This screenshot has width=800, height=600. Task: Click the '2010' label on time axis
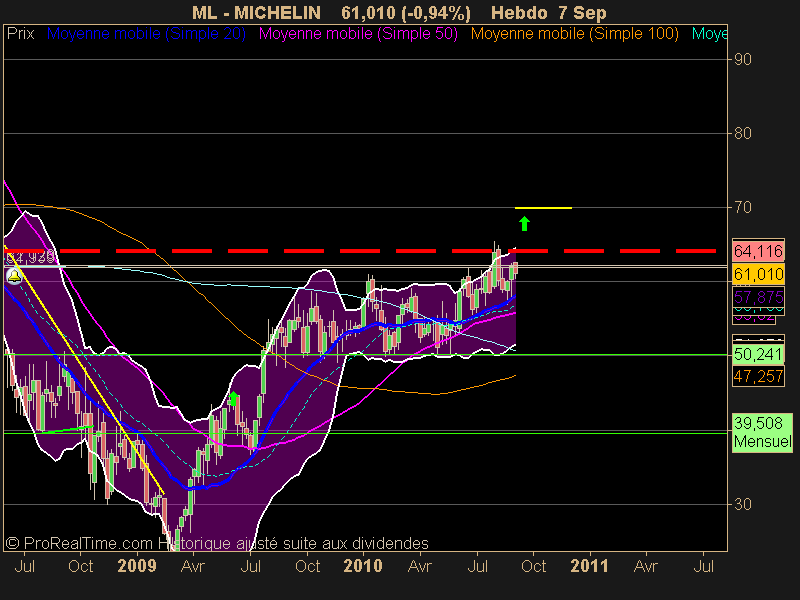[x=363, y=566]
